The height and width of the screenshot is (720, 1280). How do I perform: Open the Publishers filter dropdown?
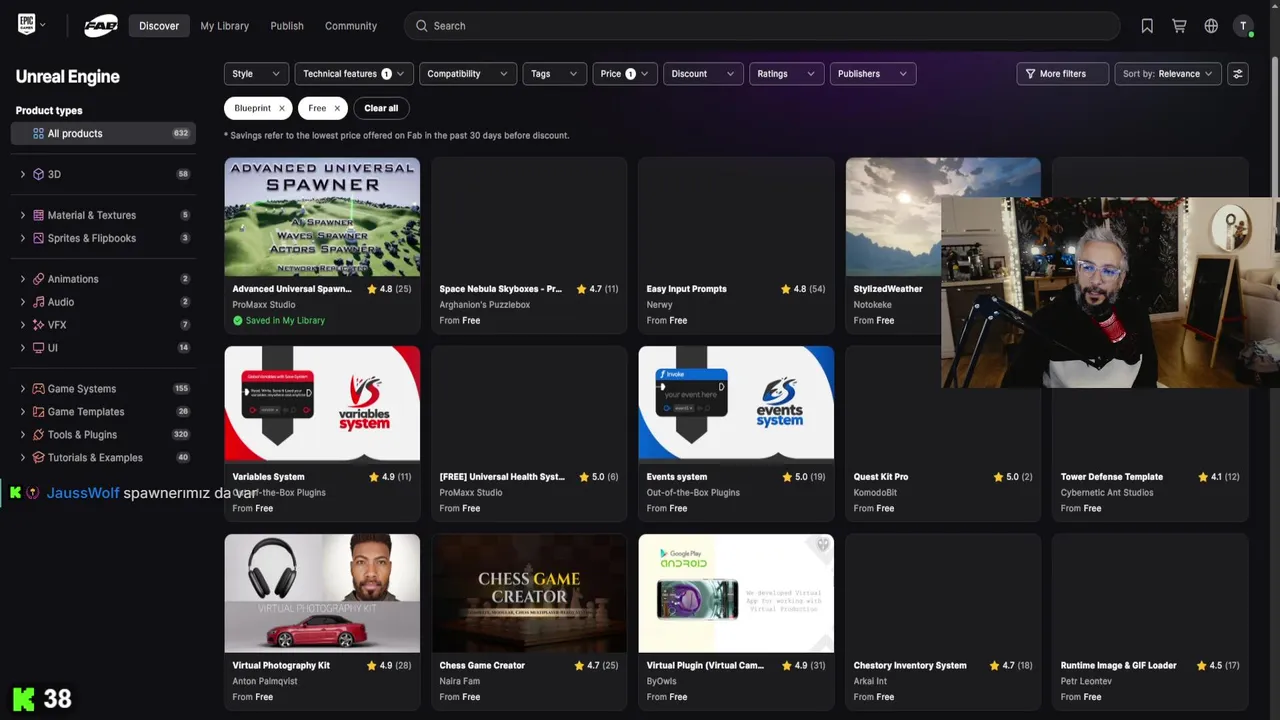(872, 74)
